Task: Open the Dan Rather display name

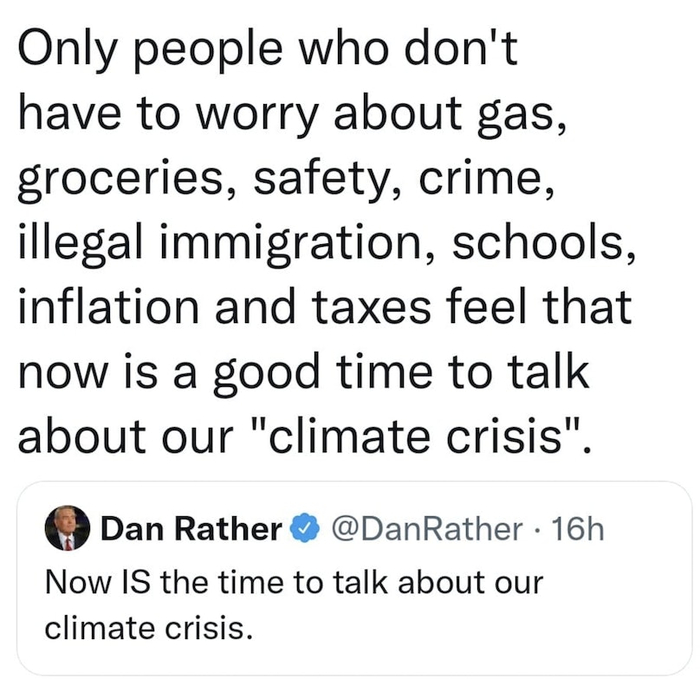Action: coord(191,529)
